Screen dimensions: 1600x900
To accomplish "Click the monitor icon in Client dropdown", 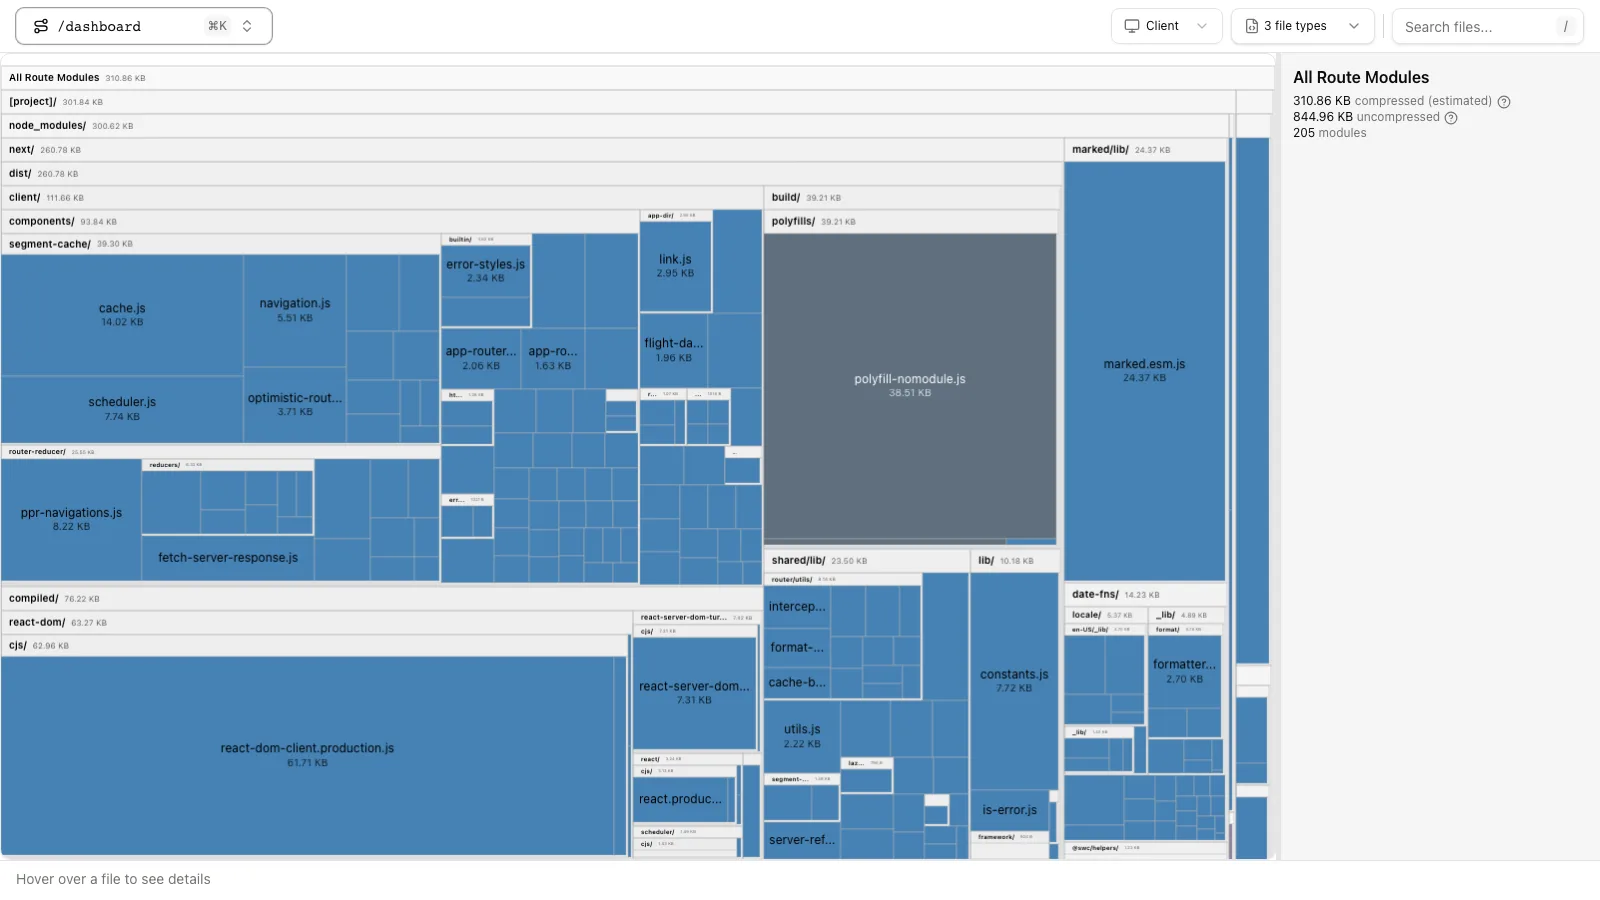I will point(1132,26).
